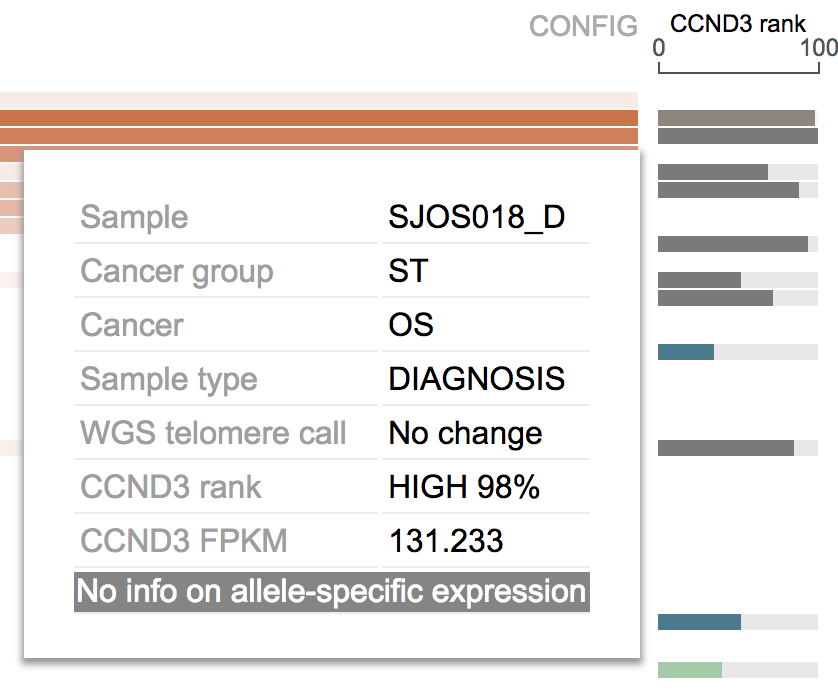838x694 pixels.
Task: Click the second orange heatmap row
Action: pyautogui.click(x=319, y=136)
